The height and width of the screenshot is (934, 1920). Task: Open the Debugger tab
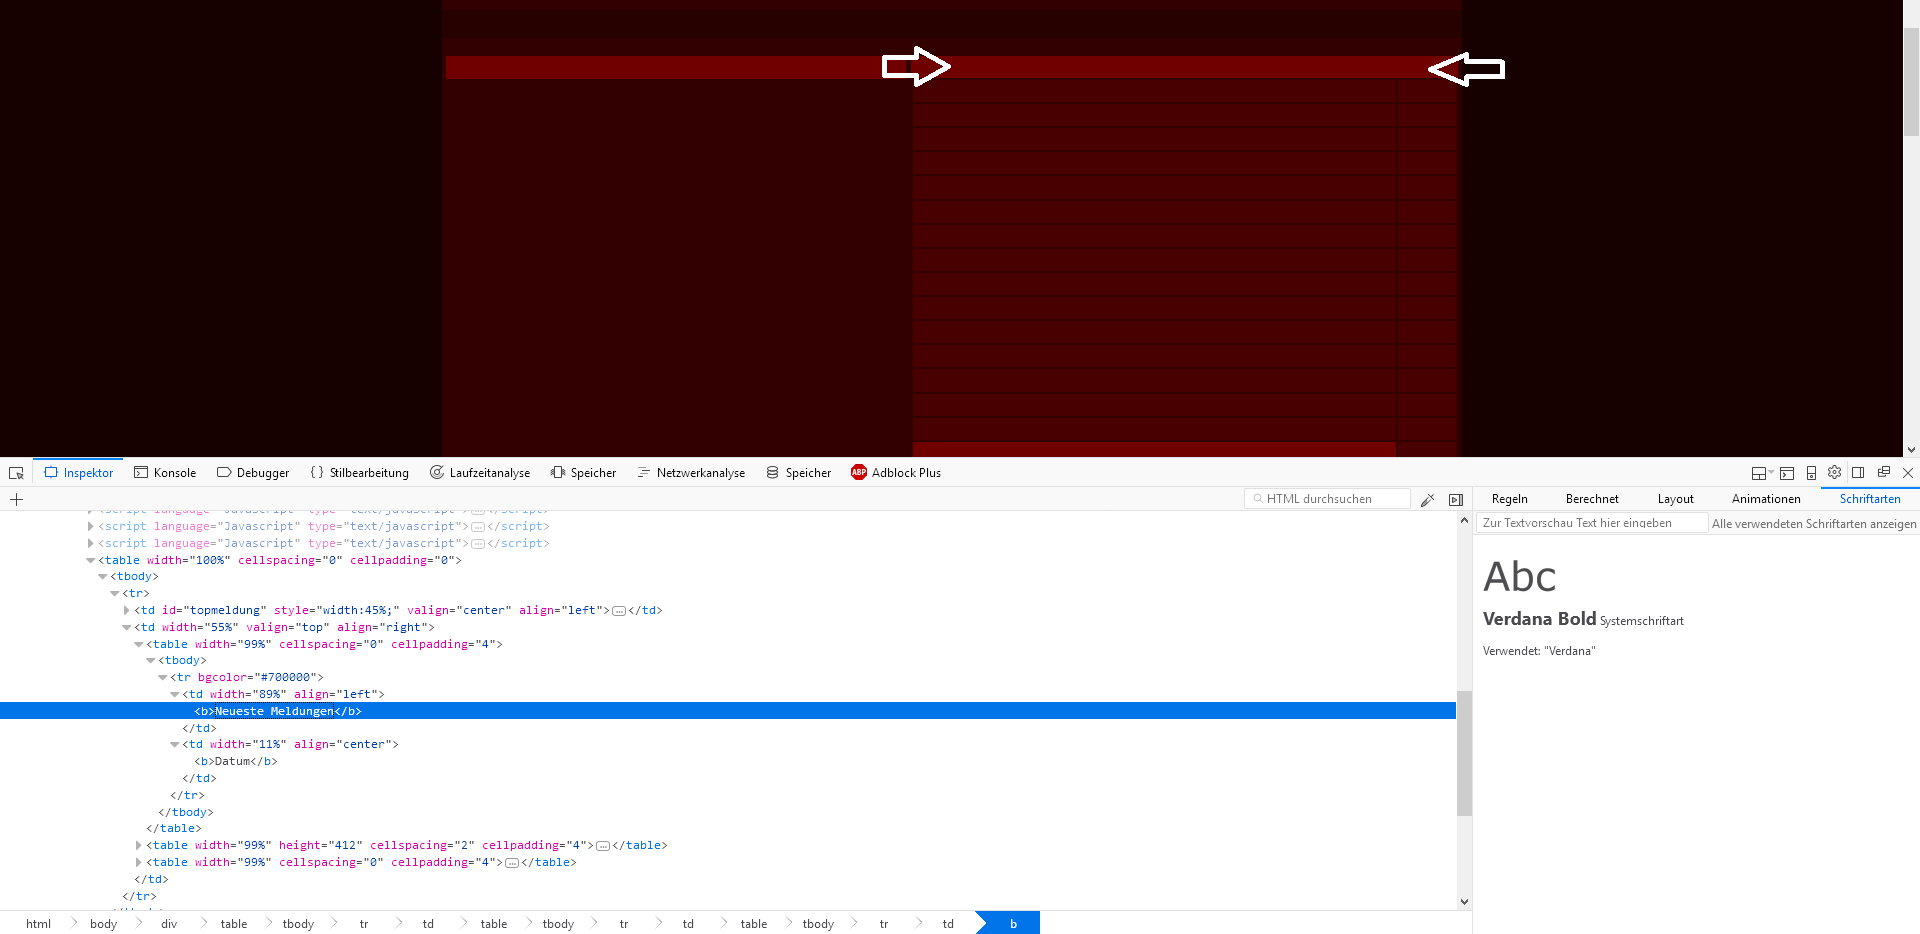(253, 473)
